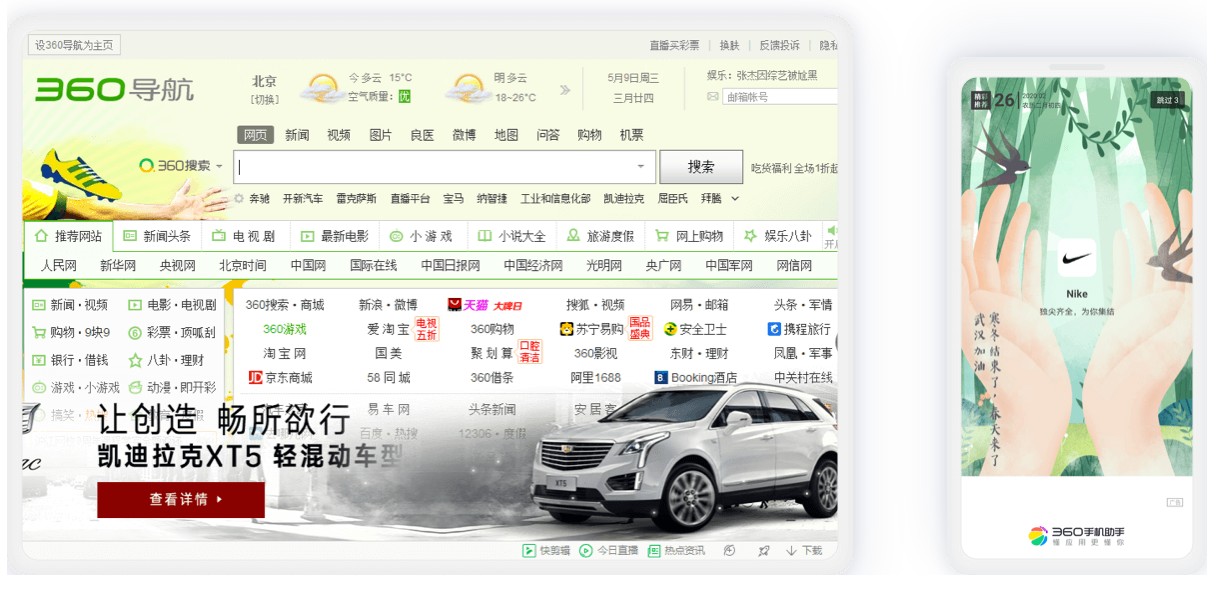1220x590 pixels.
Task: Click the envelope icon beside 邮箱帐号
Action: click(x=713, y=97)
